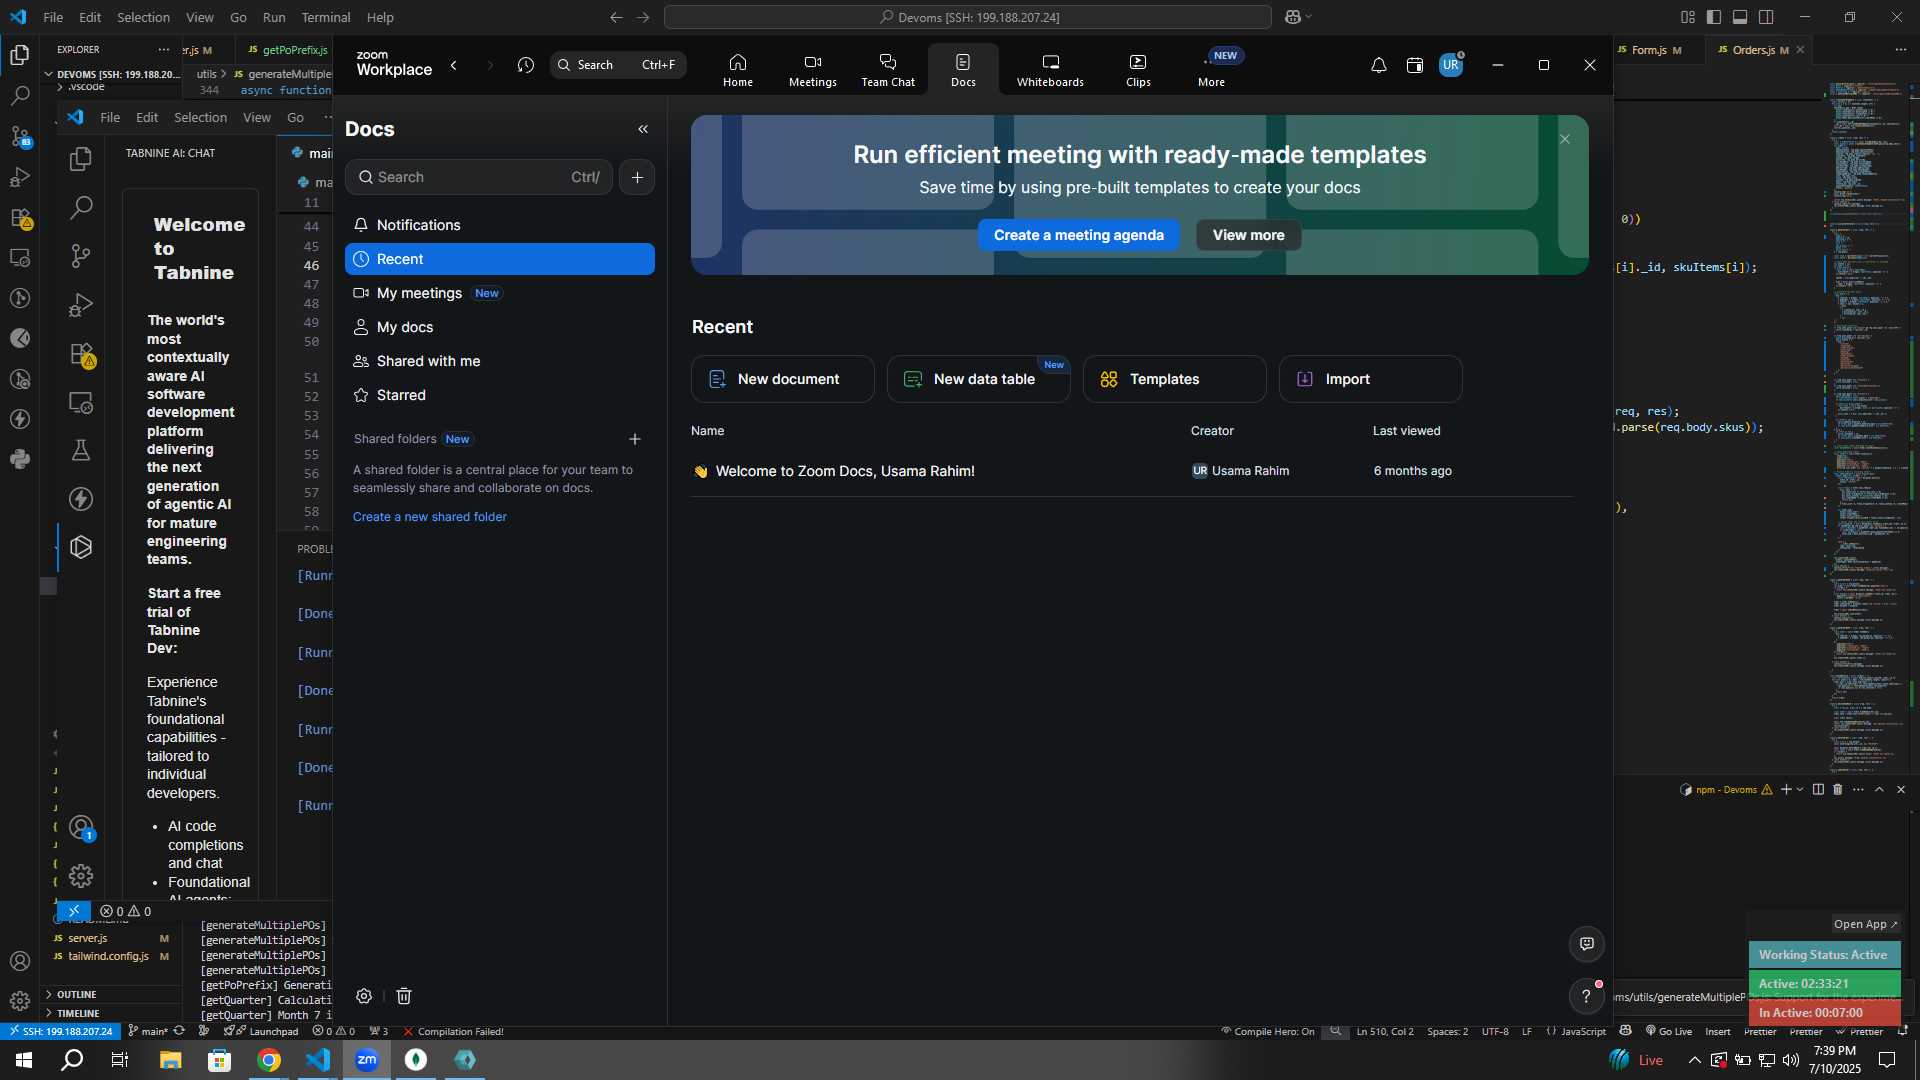Click New data table button
Viewport: 1920px width, 1080px height.
(x=978, y=379)
